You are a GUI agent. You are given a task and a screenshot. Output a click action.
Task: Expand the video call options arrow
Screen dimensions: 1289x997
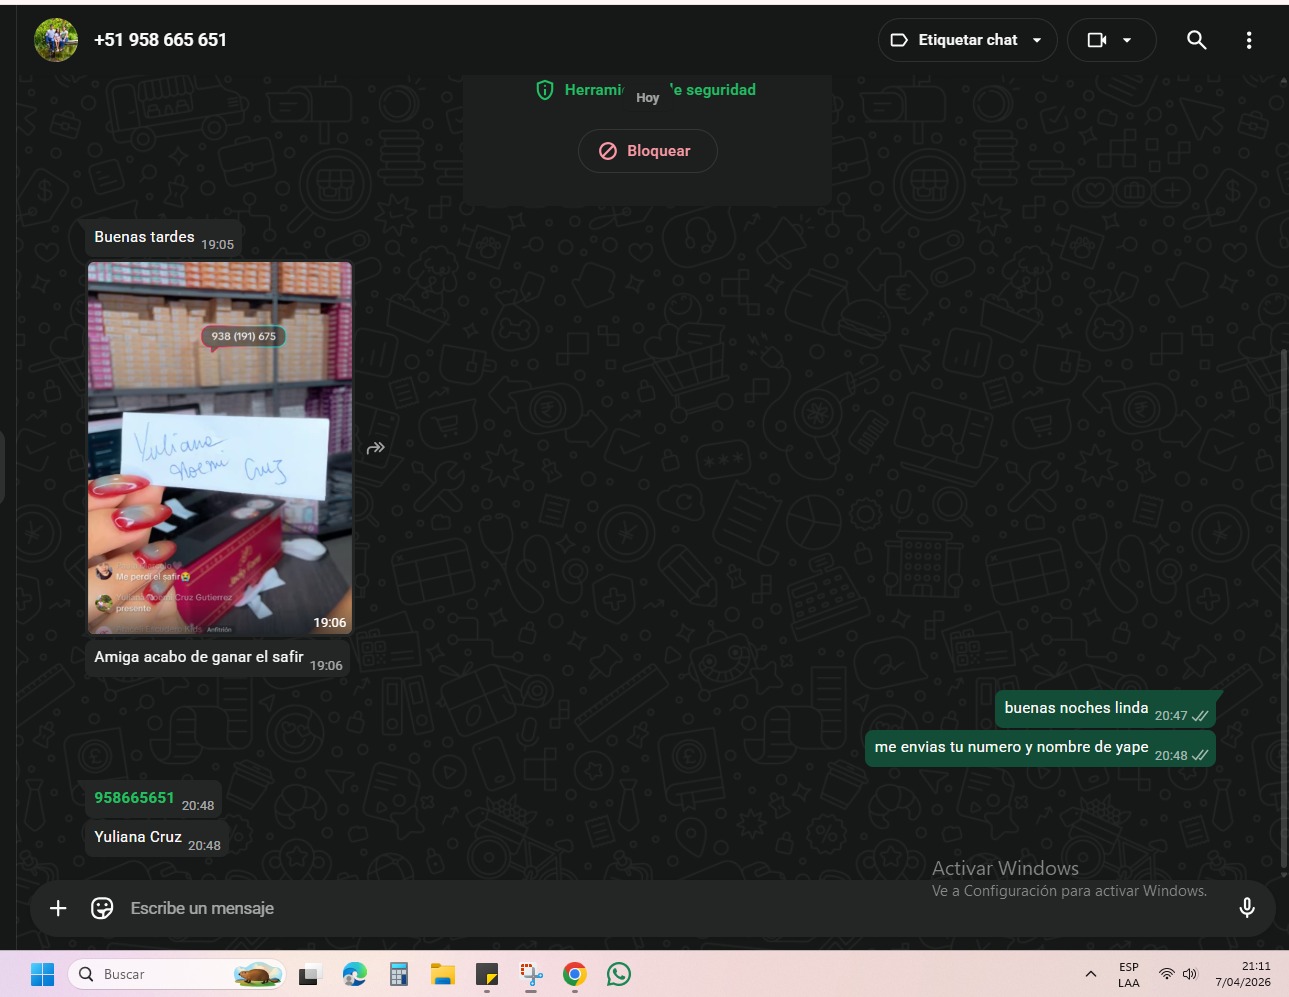coord(1127,40)
